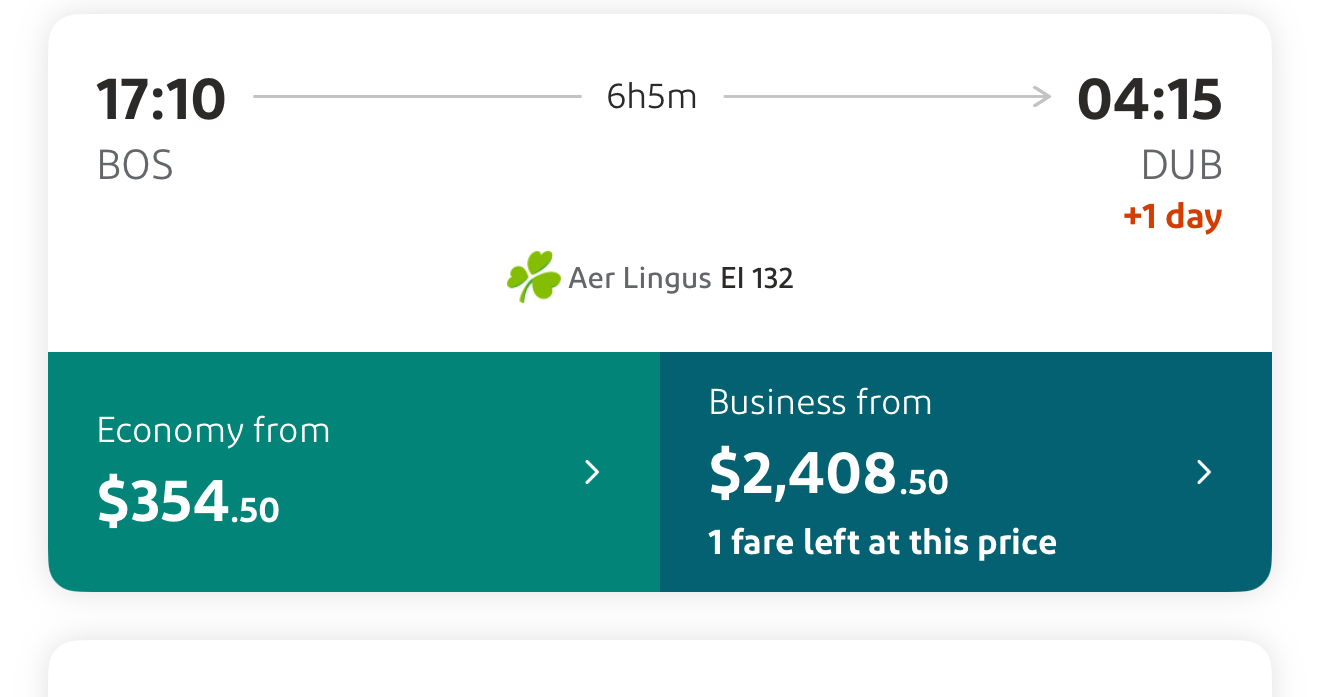1320x697 pixels.
Task: Click the BOS departure airport code
Action: tap(135, 165)
